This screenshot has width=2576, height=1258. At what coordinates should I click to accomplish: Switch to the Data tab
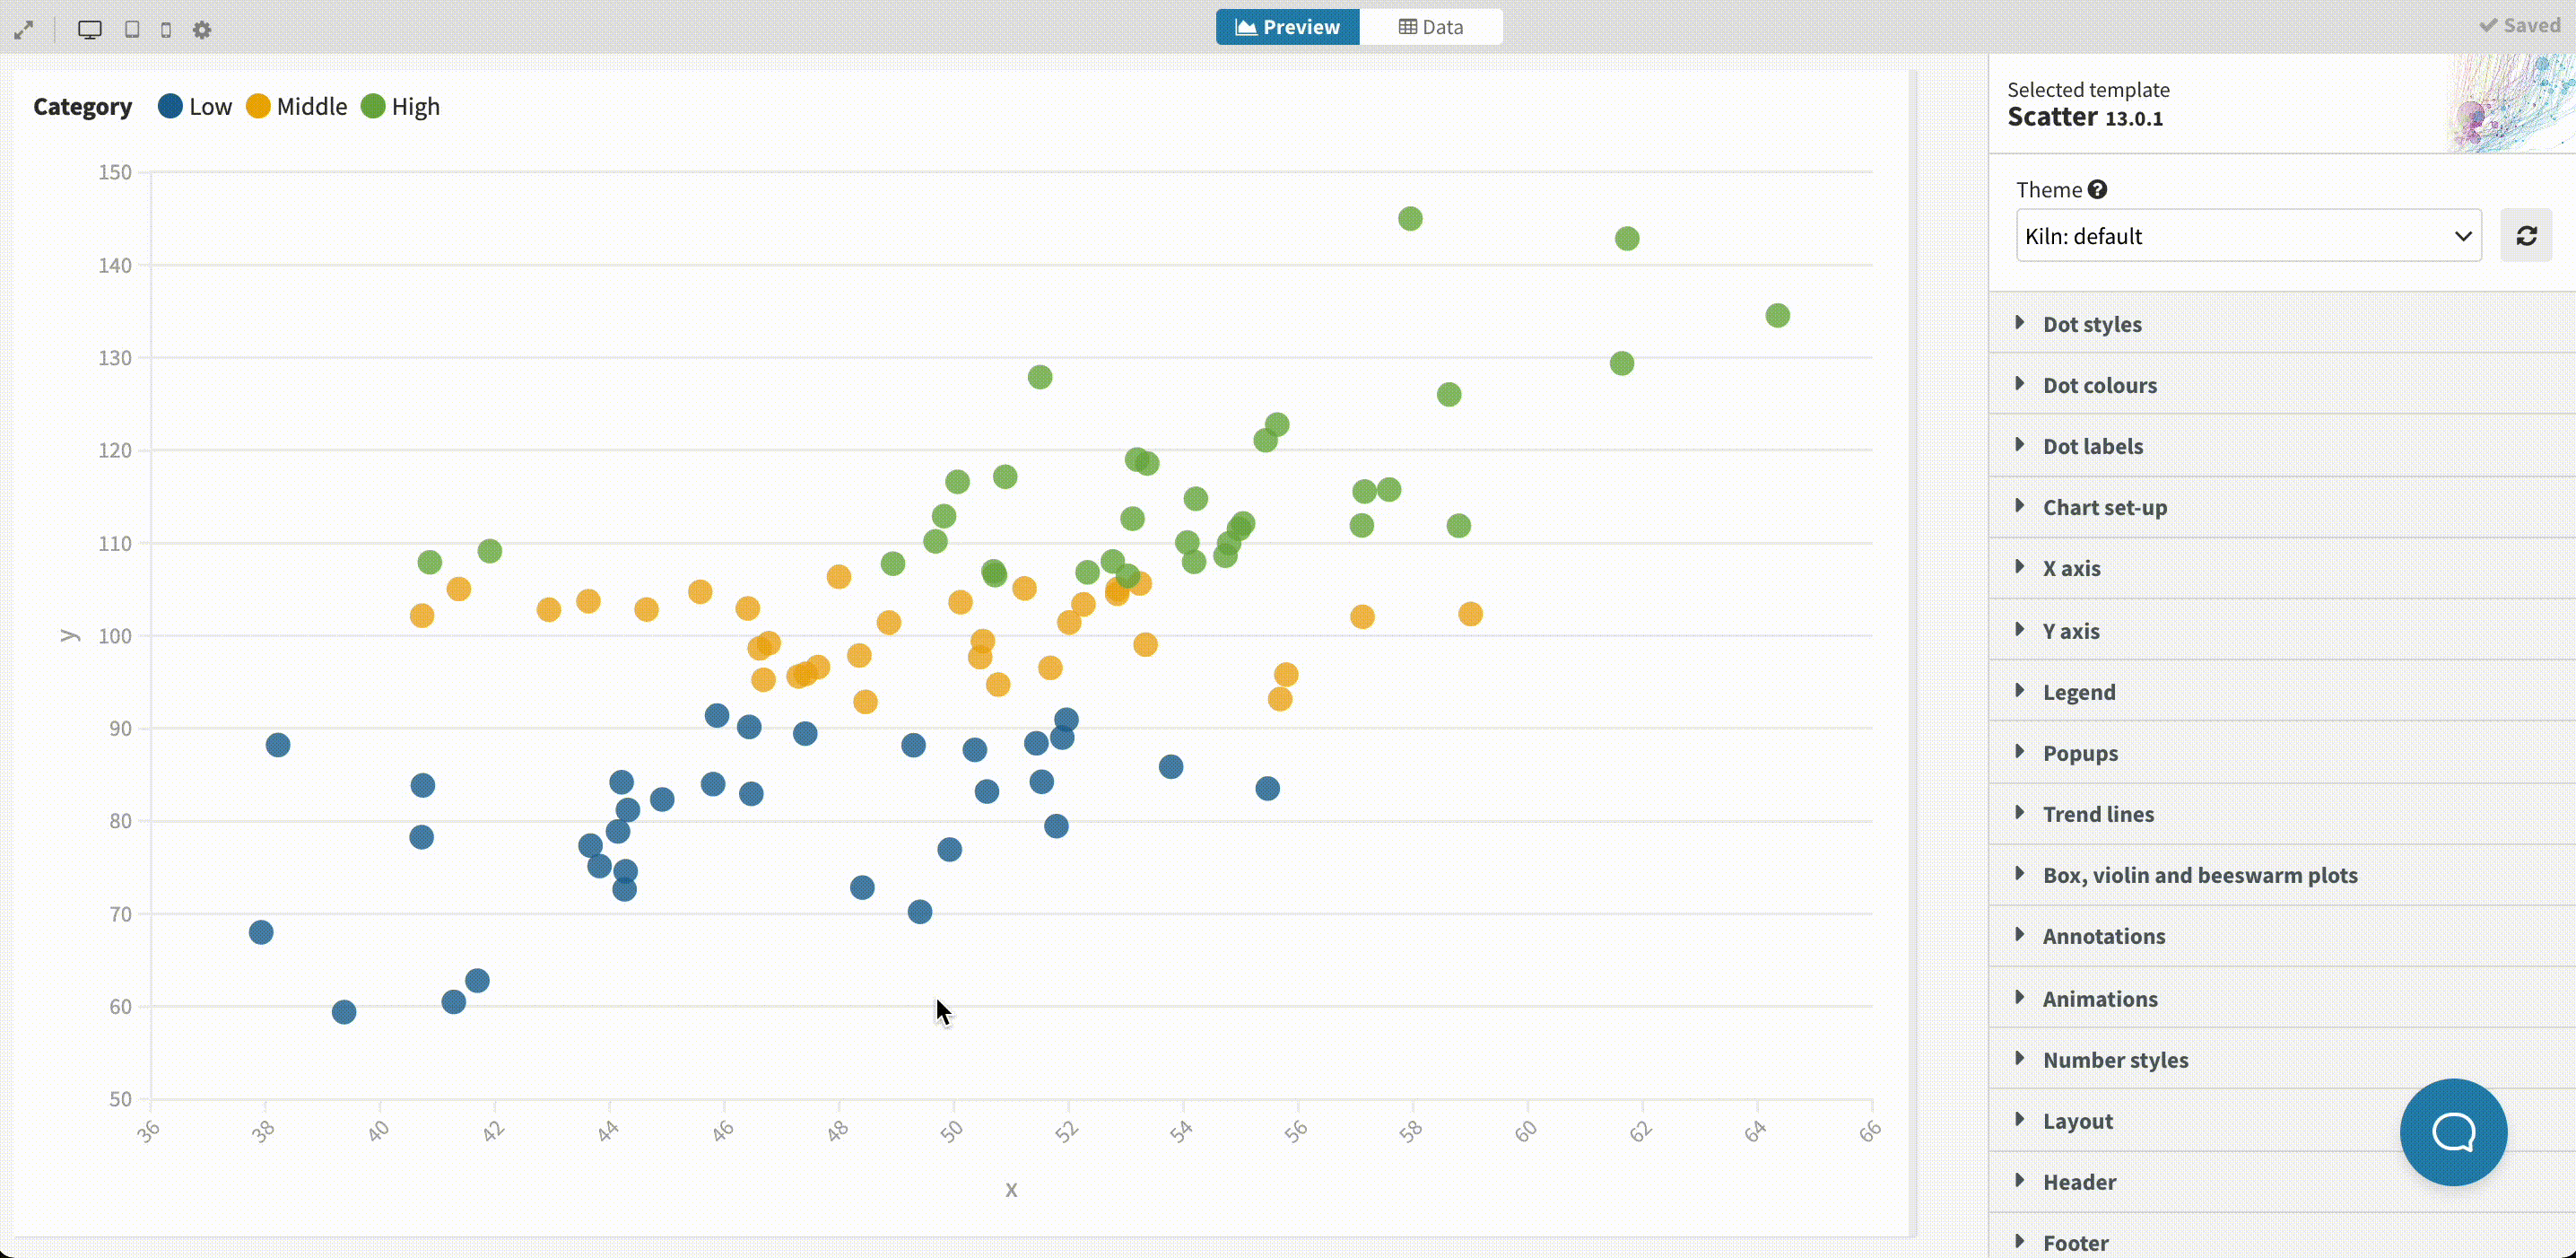[x=1431, y=27]
